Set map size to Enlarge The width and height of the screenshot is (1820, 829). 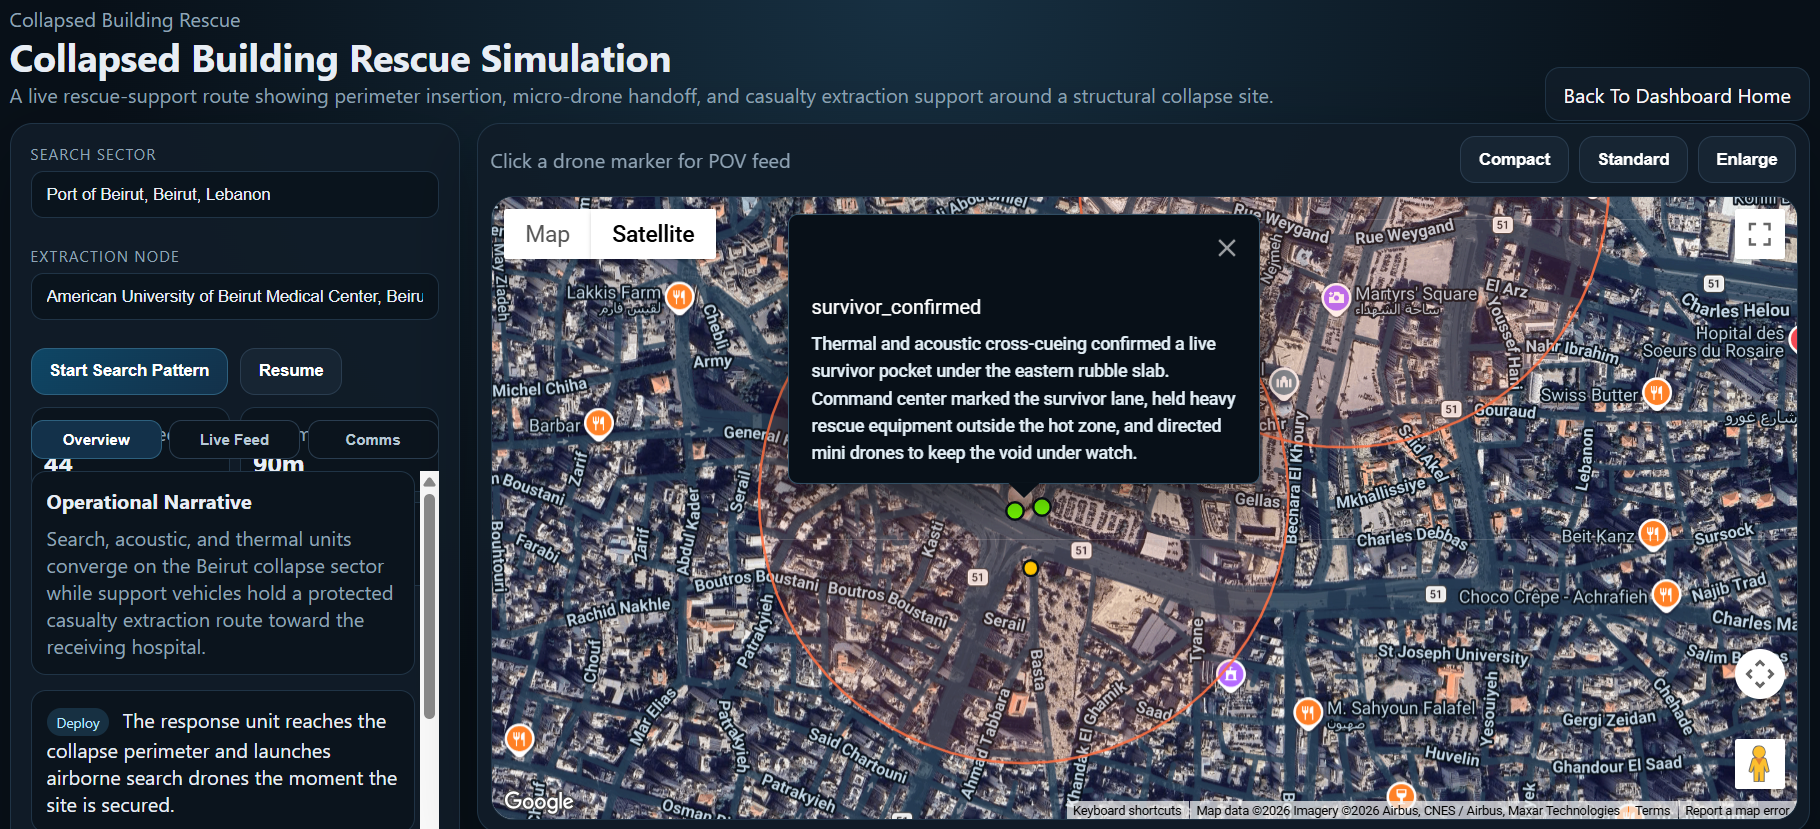tap(1746, 160)
